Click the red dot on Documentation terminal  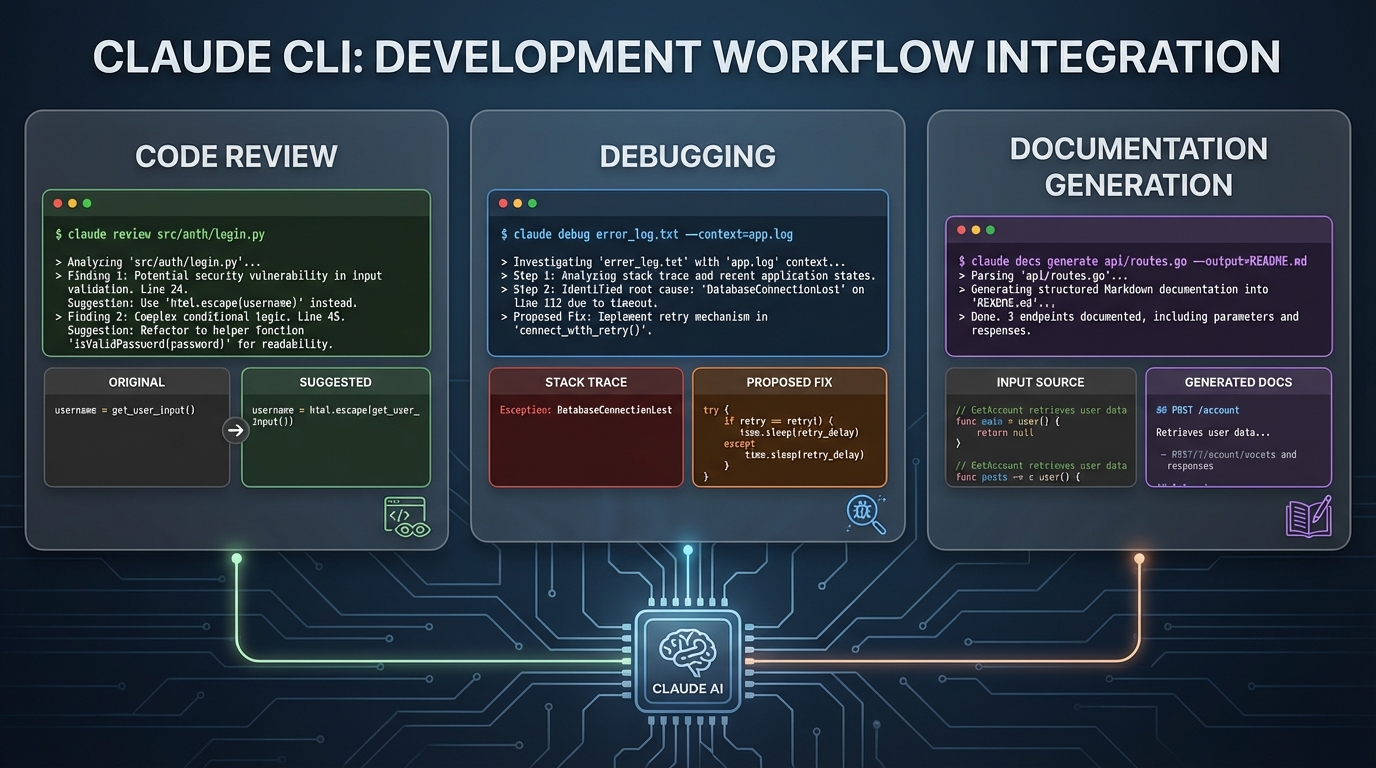tap(961, 229)
